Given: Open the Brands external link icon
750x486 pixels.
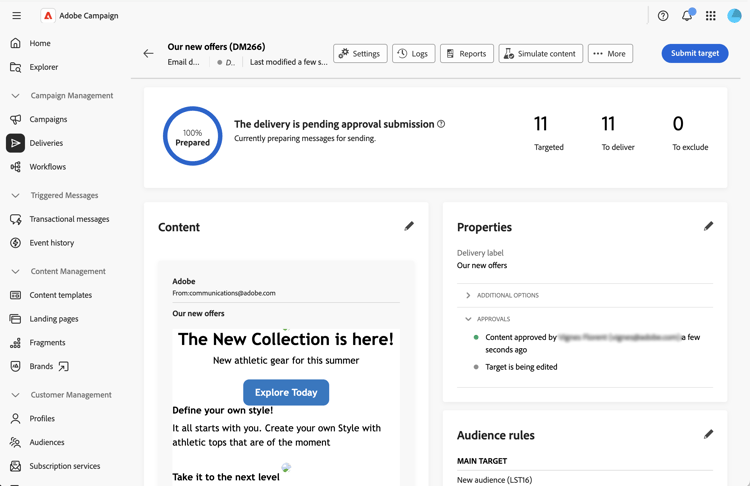Looking at the screenshot, I should pos(63,366).
